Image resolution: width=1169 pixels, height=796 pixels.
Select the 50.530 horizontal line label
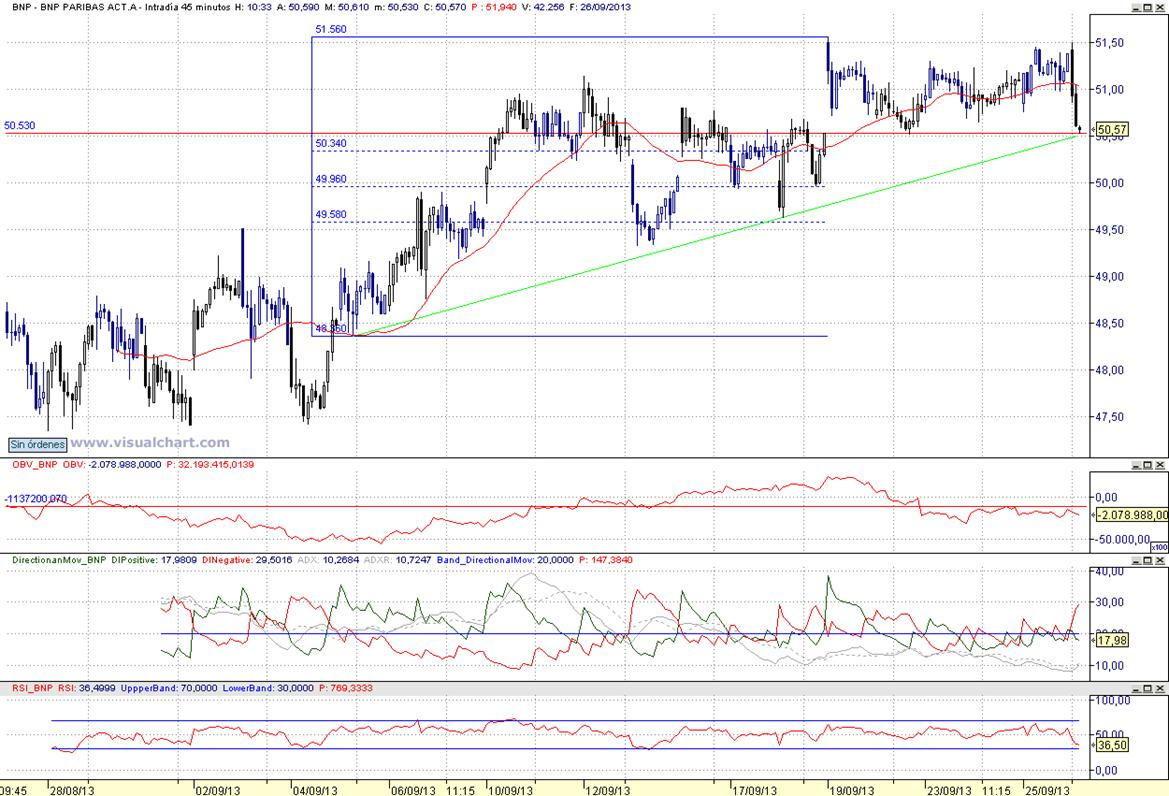19,125
